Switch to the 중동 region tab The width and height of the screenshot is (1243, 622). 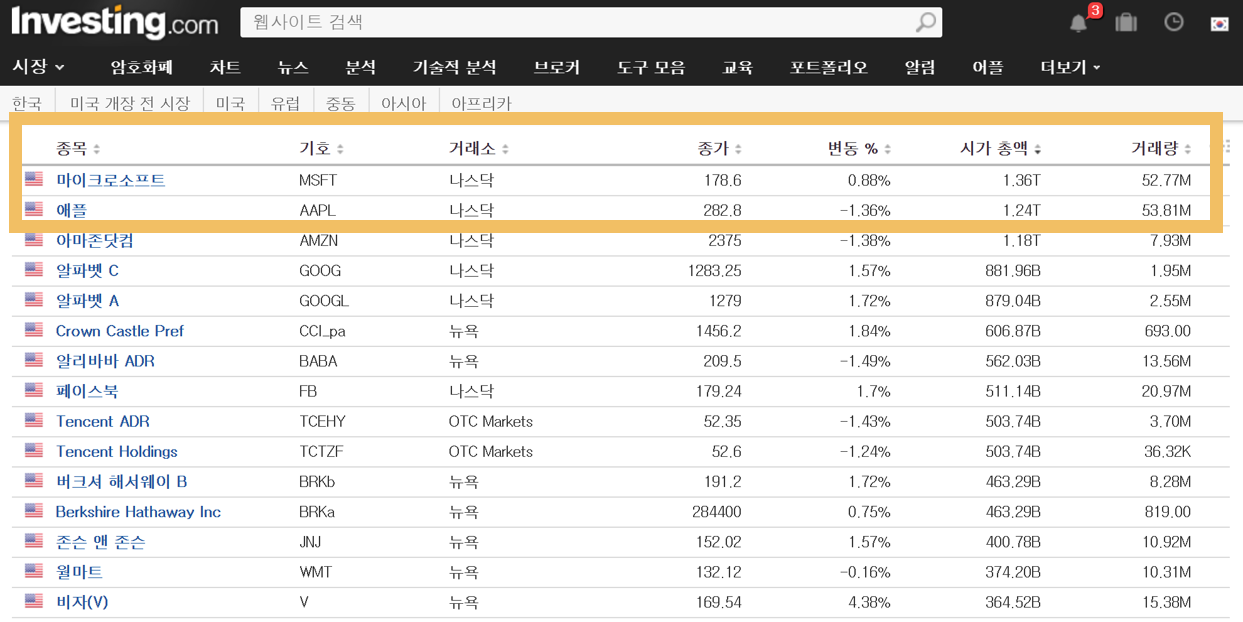(x=341, y=103)
